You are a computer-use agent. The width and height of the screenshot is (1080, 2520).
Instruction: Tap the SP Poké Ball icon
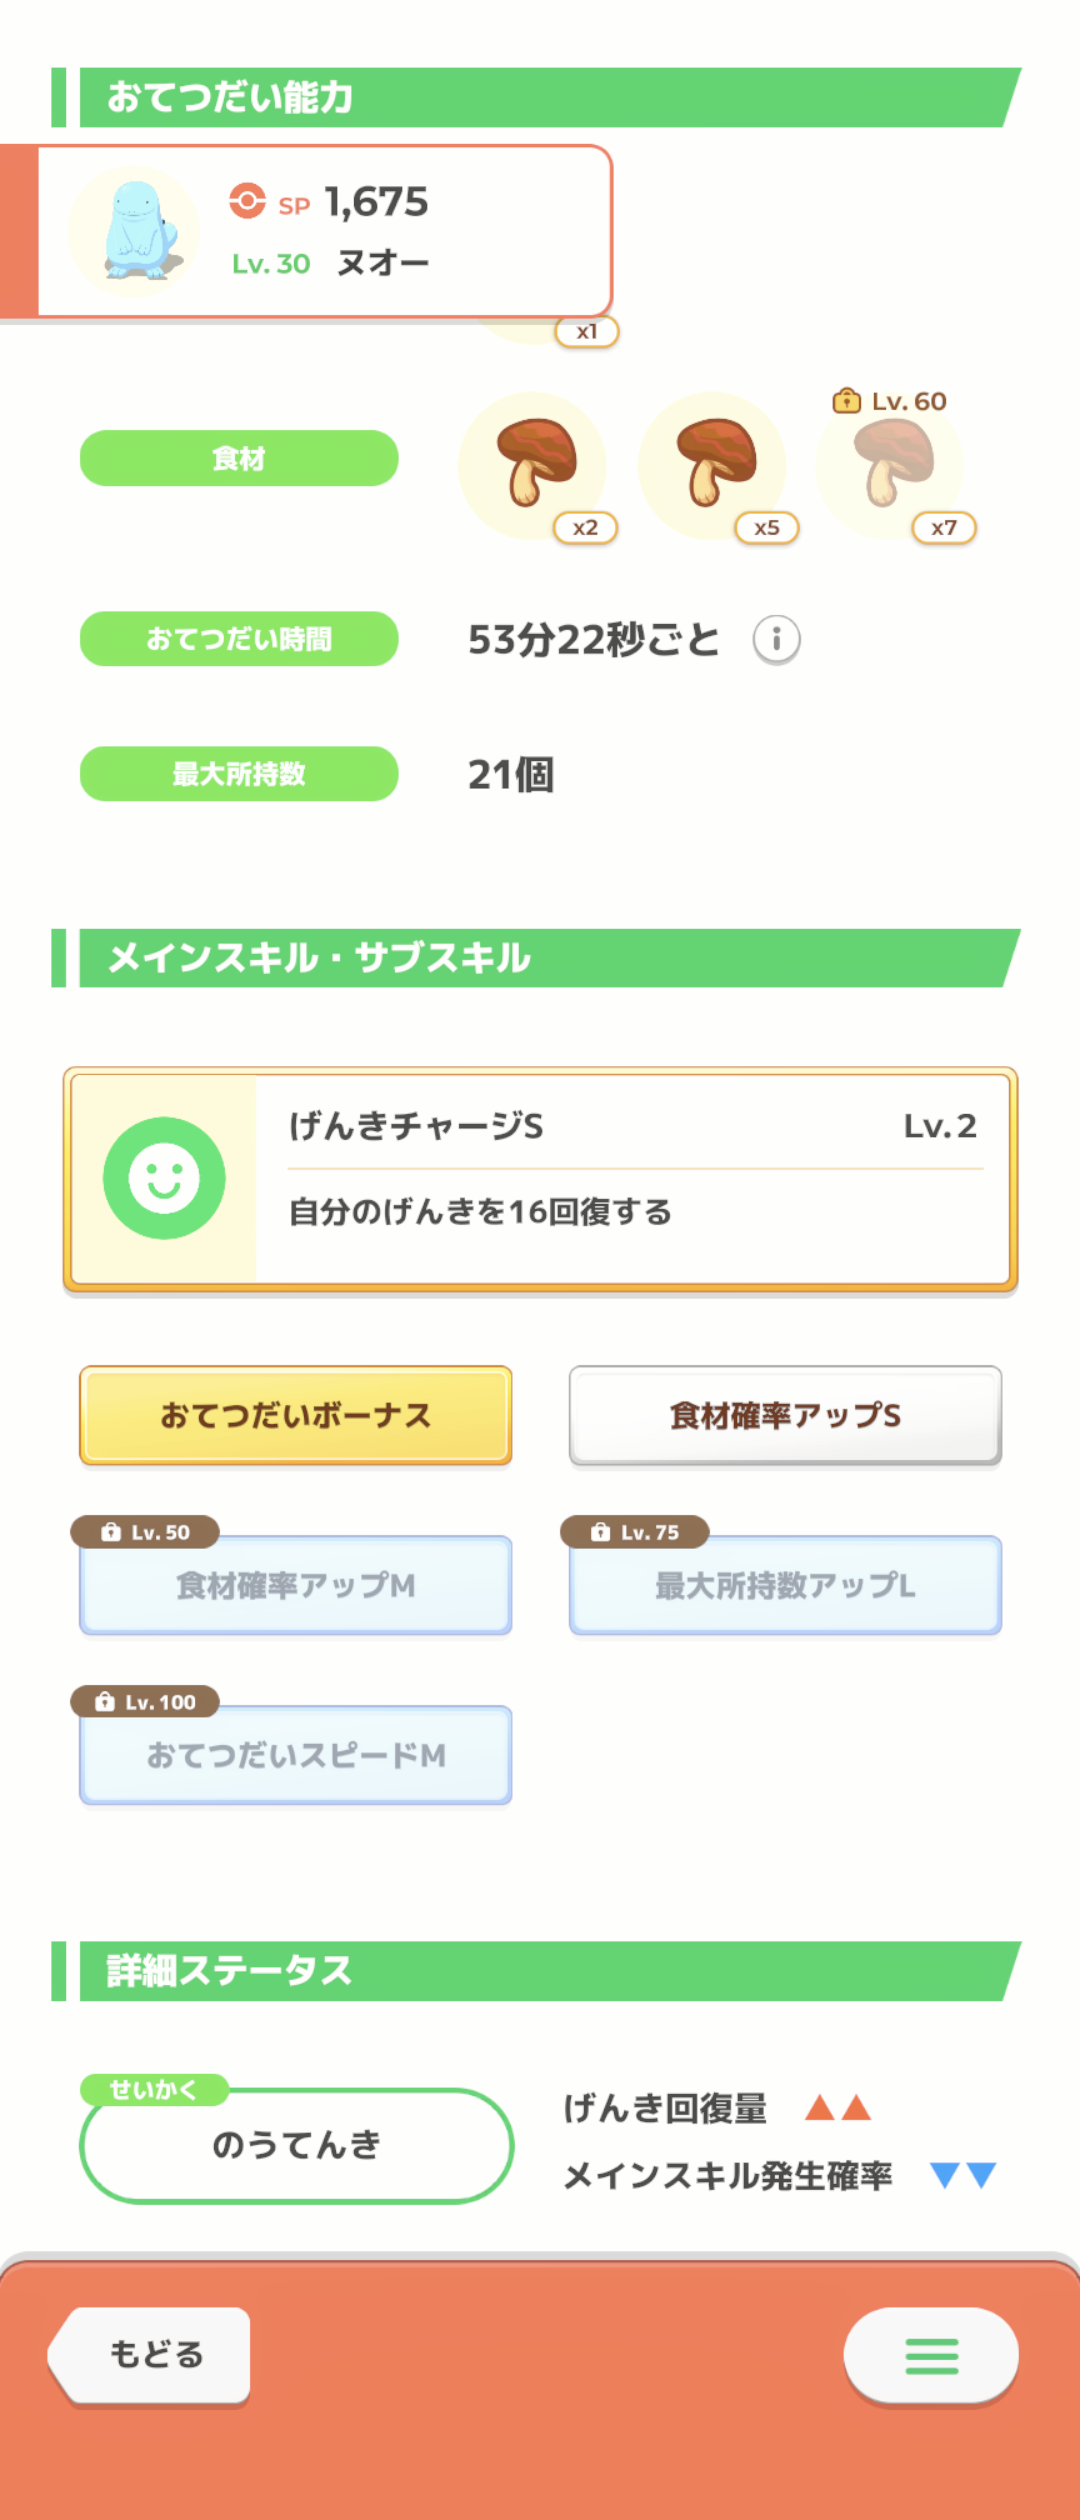[x=247, y=201]
